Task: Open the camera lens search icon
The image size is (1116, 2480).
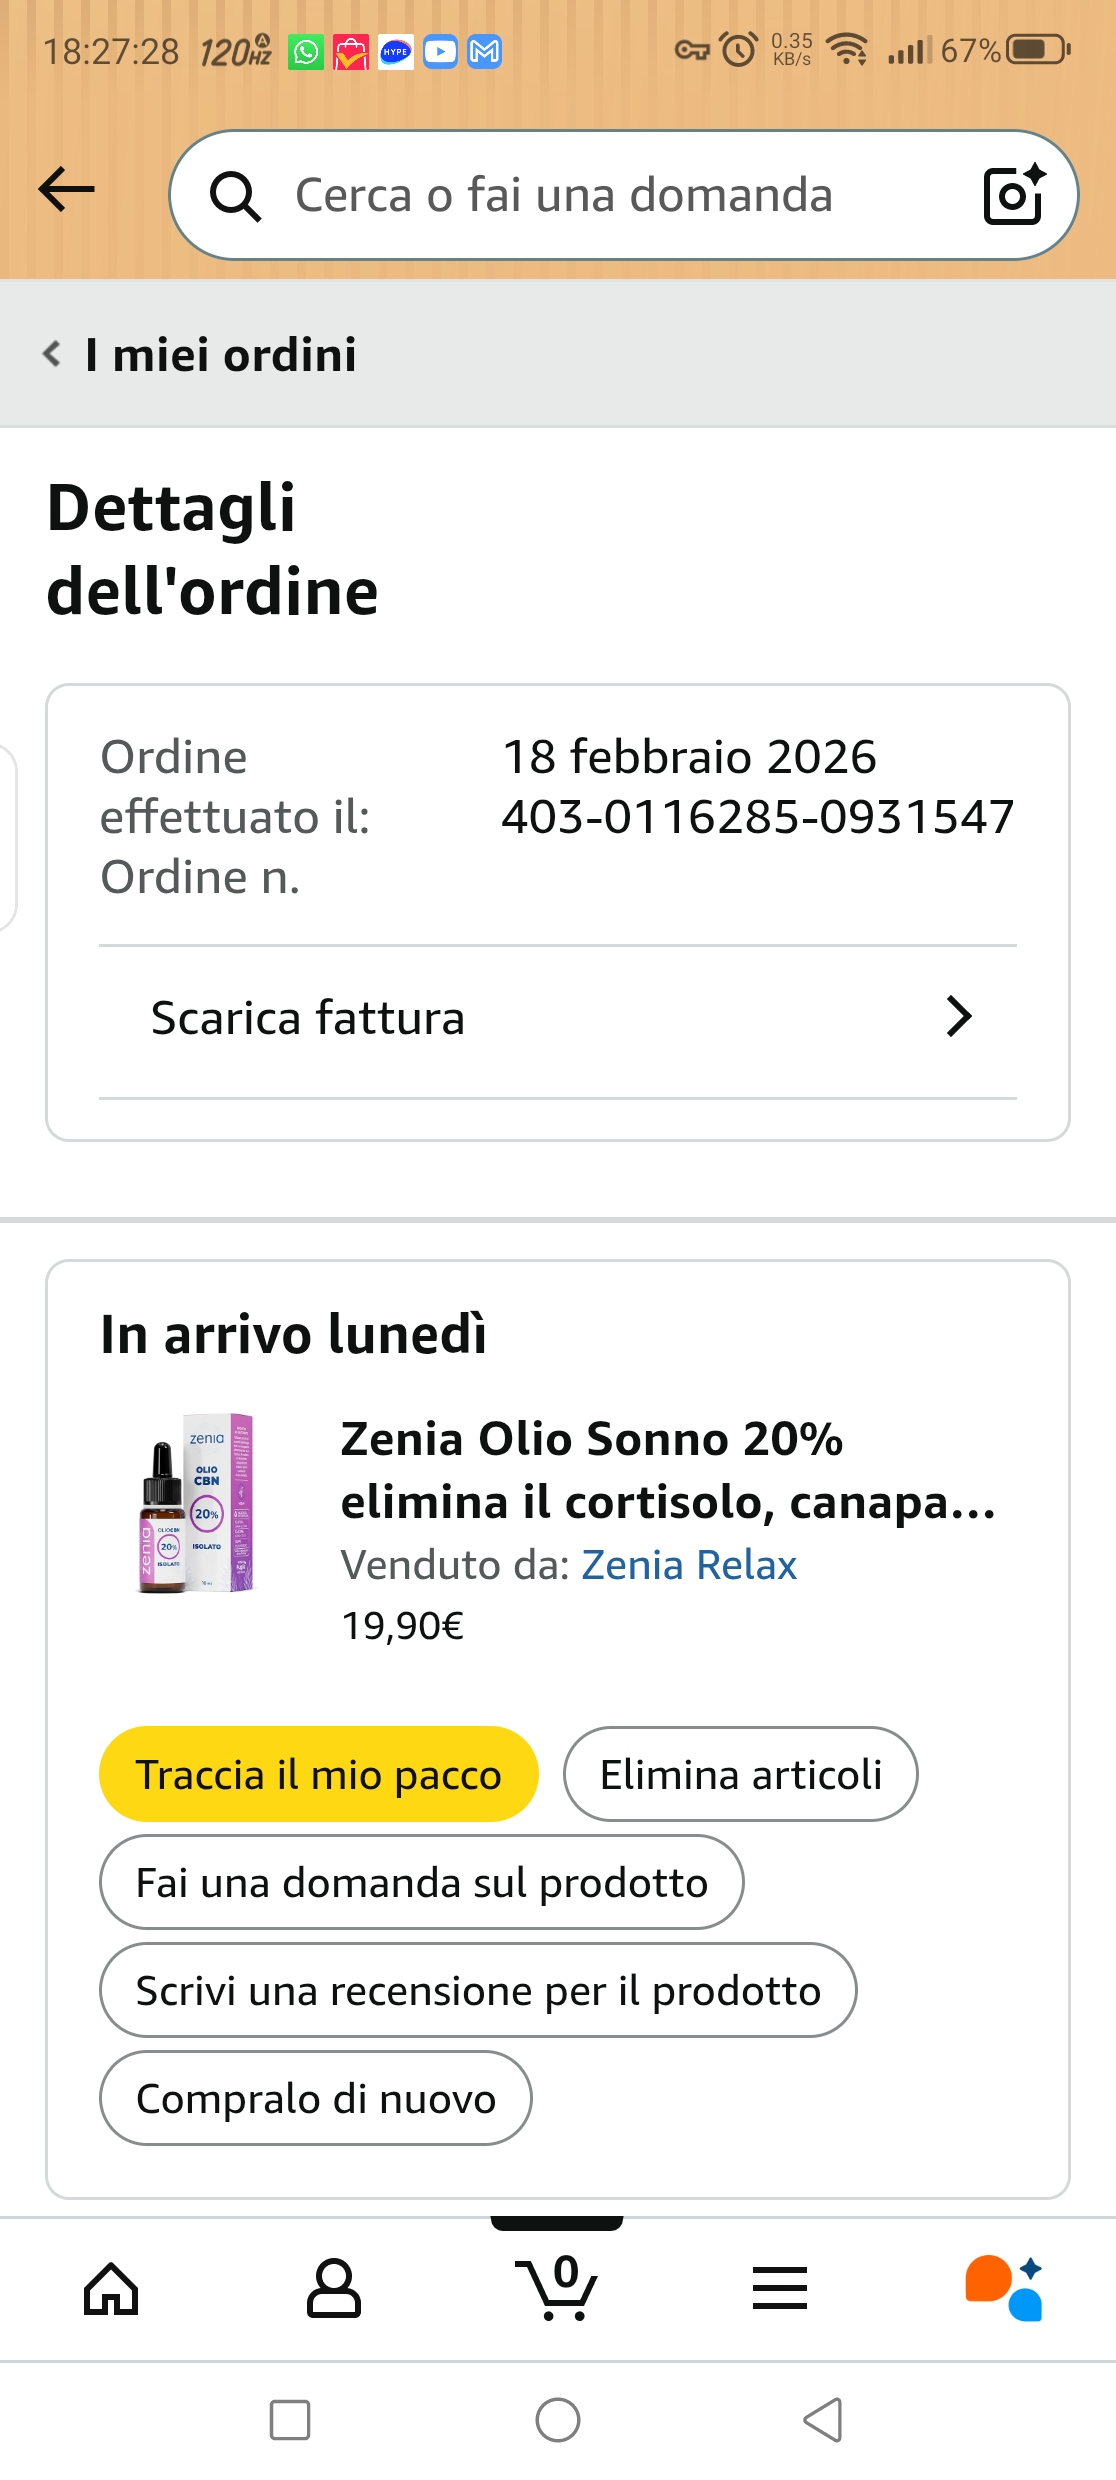Action: pos(1013,194)
